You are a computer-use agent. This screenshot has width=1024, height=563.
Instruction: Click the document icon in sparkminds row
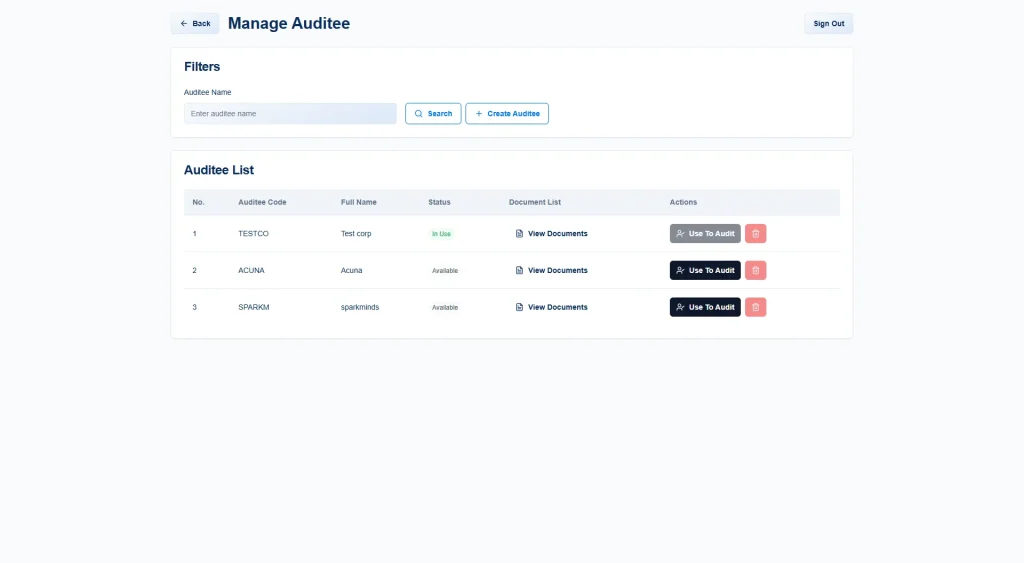[519, 307]
